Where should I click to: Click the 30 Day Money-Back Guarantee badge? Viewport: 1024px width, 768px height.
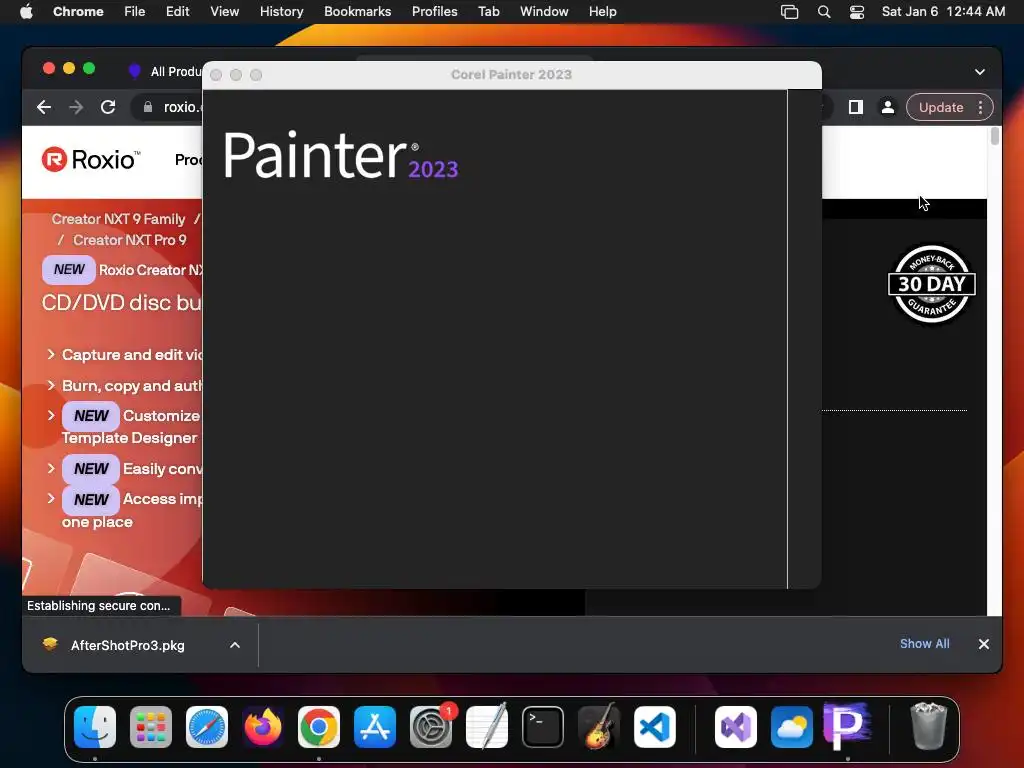pos(932,284)
